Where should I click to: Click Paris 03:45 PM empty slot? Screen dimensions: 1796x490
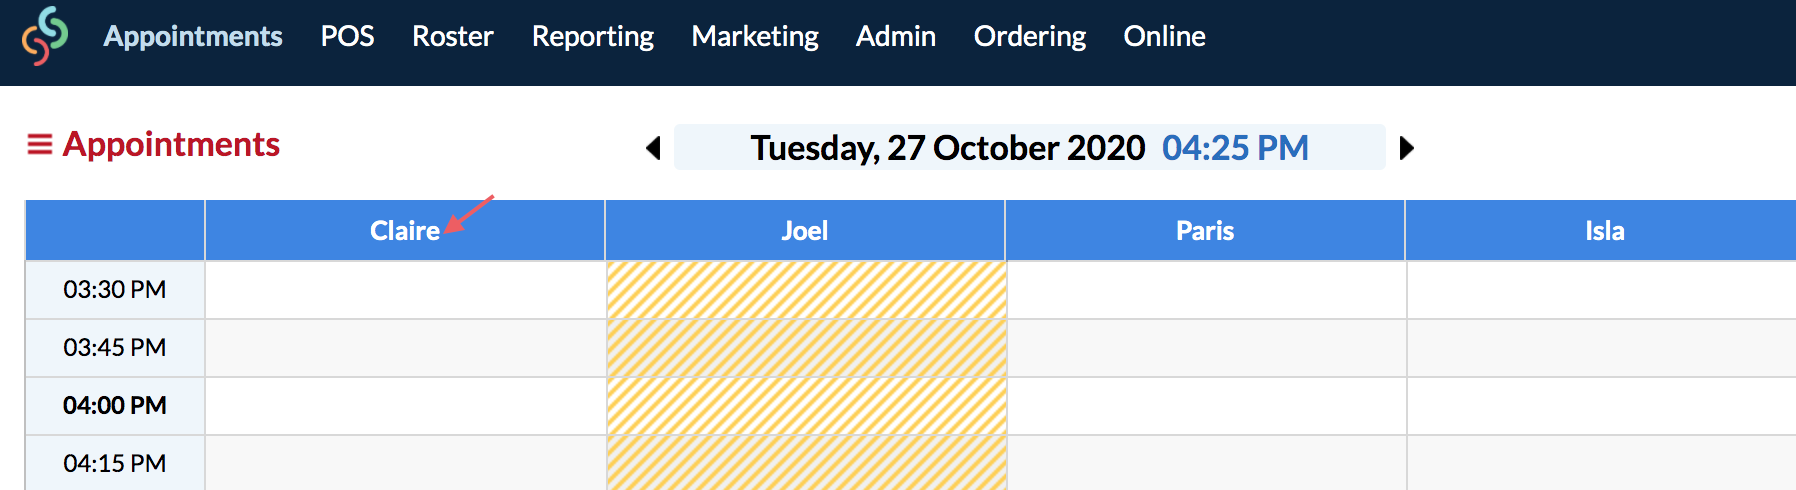click(1206, 348)
